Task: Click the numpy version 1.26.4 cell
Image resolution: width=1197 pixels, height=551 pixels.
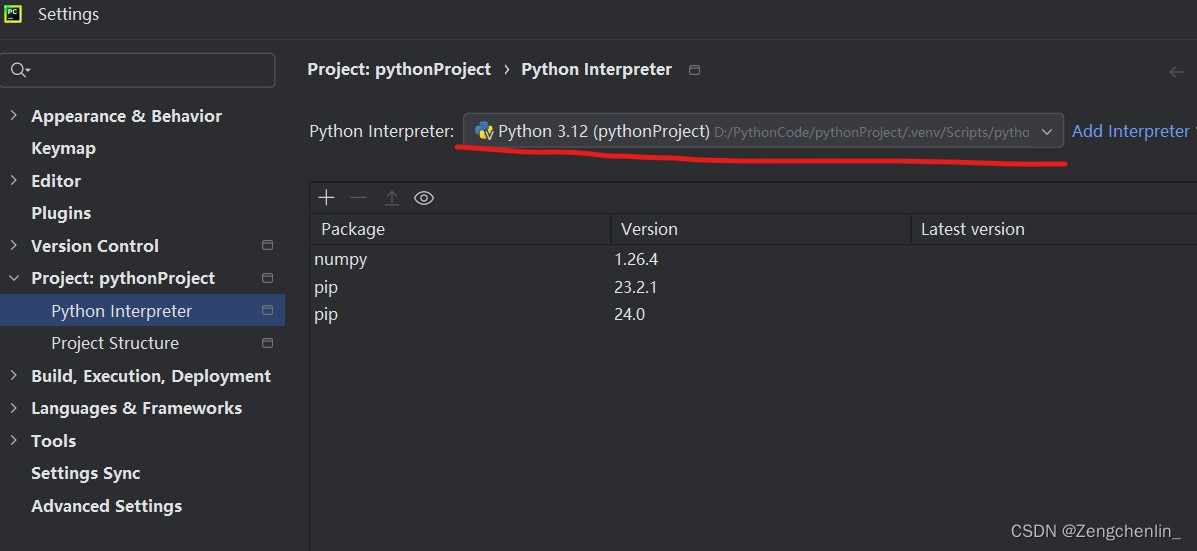Action: tap(636, 259)
